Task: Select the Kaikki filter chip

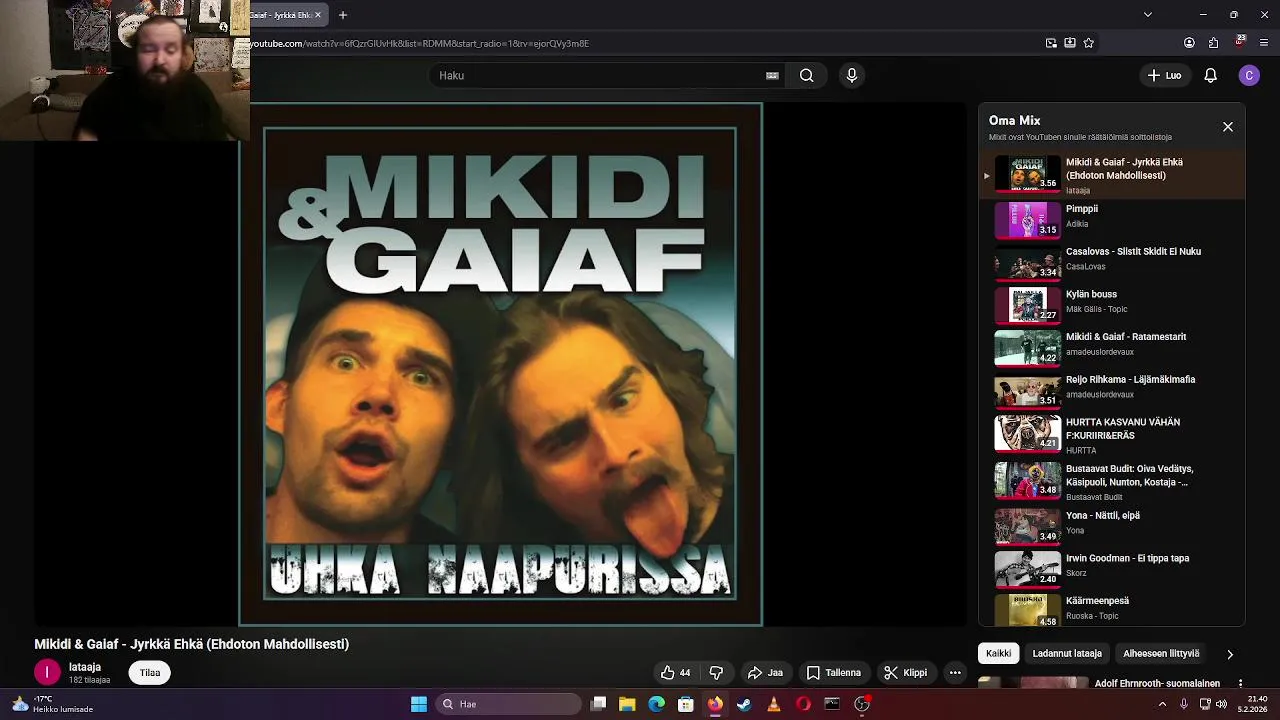Action: (x=998, y=654)
